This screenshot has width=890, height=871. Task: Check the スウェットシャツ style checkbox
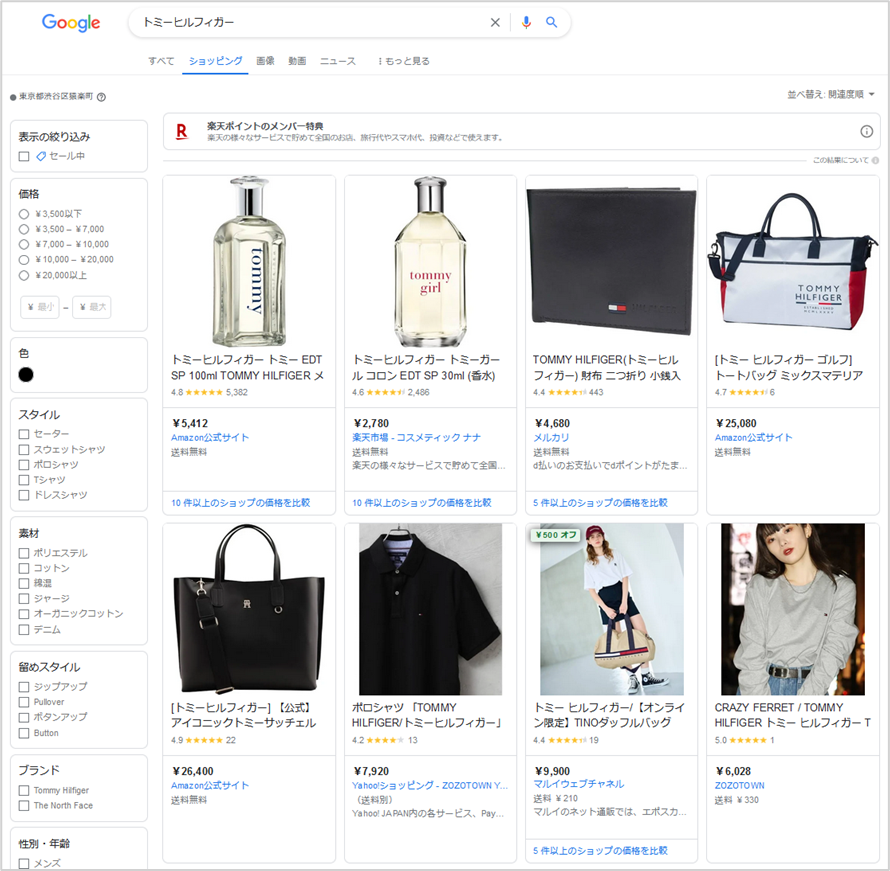tap(24, 449)
